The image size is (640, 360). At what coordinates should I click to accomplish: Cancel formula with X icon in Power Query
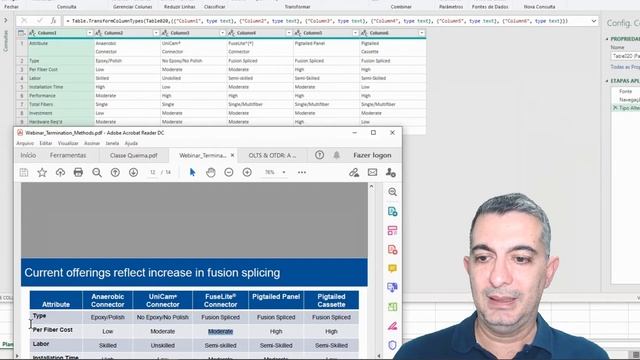point(24,20)
